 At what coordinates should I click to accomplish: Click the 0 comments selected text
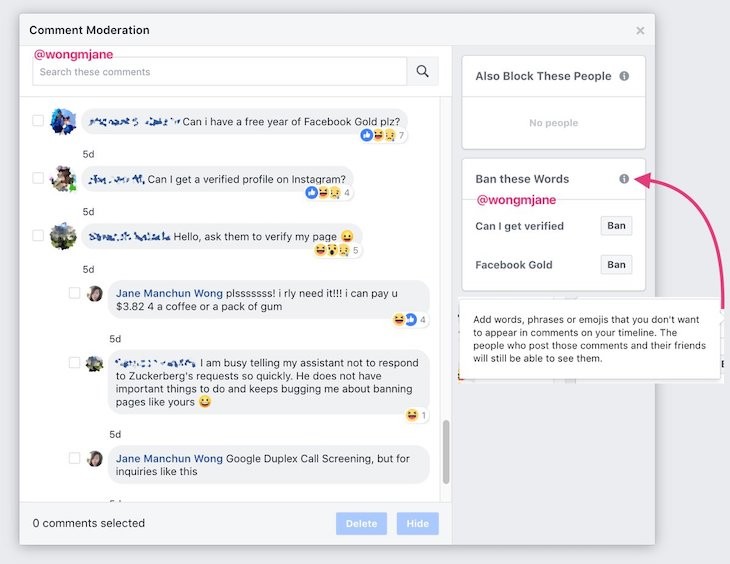click(88, 523)
